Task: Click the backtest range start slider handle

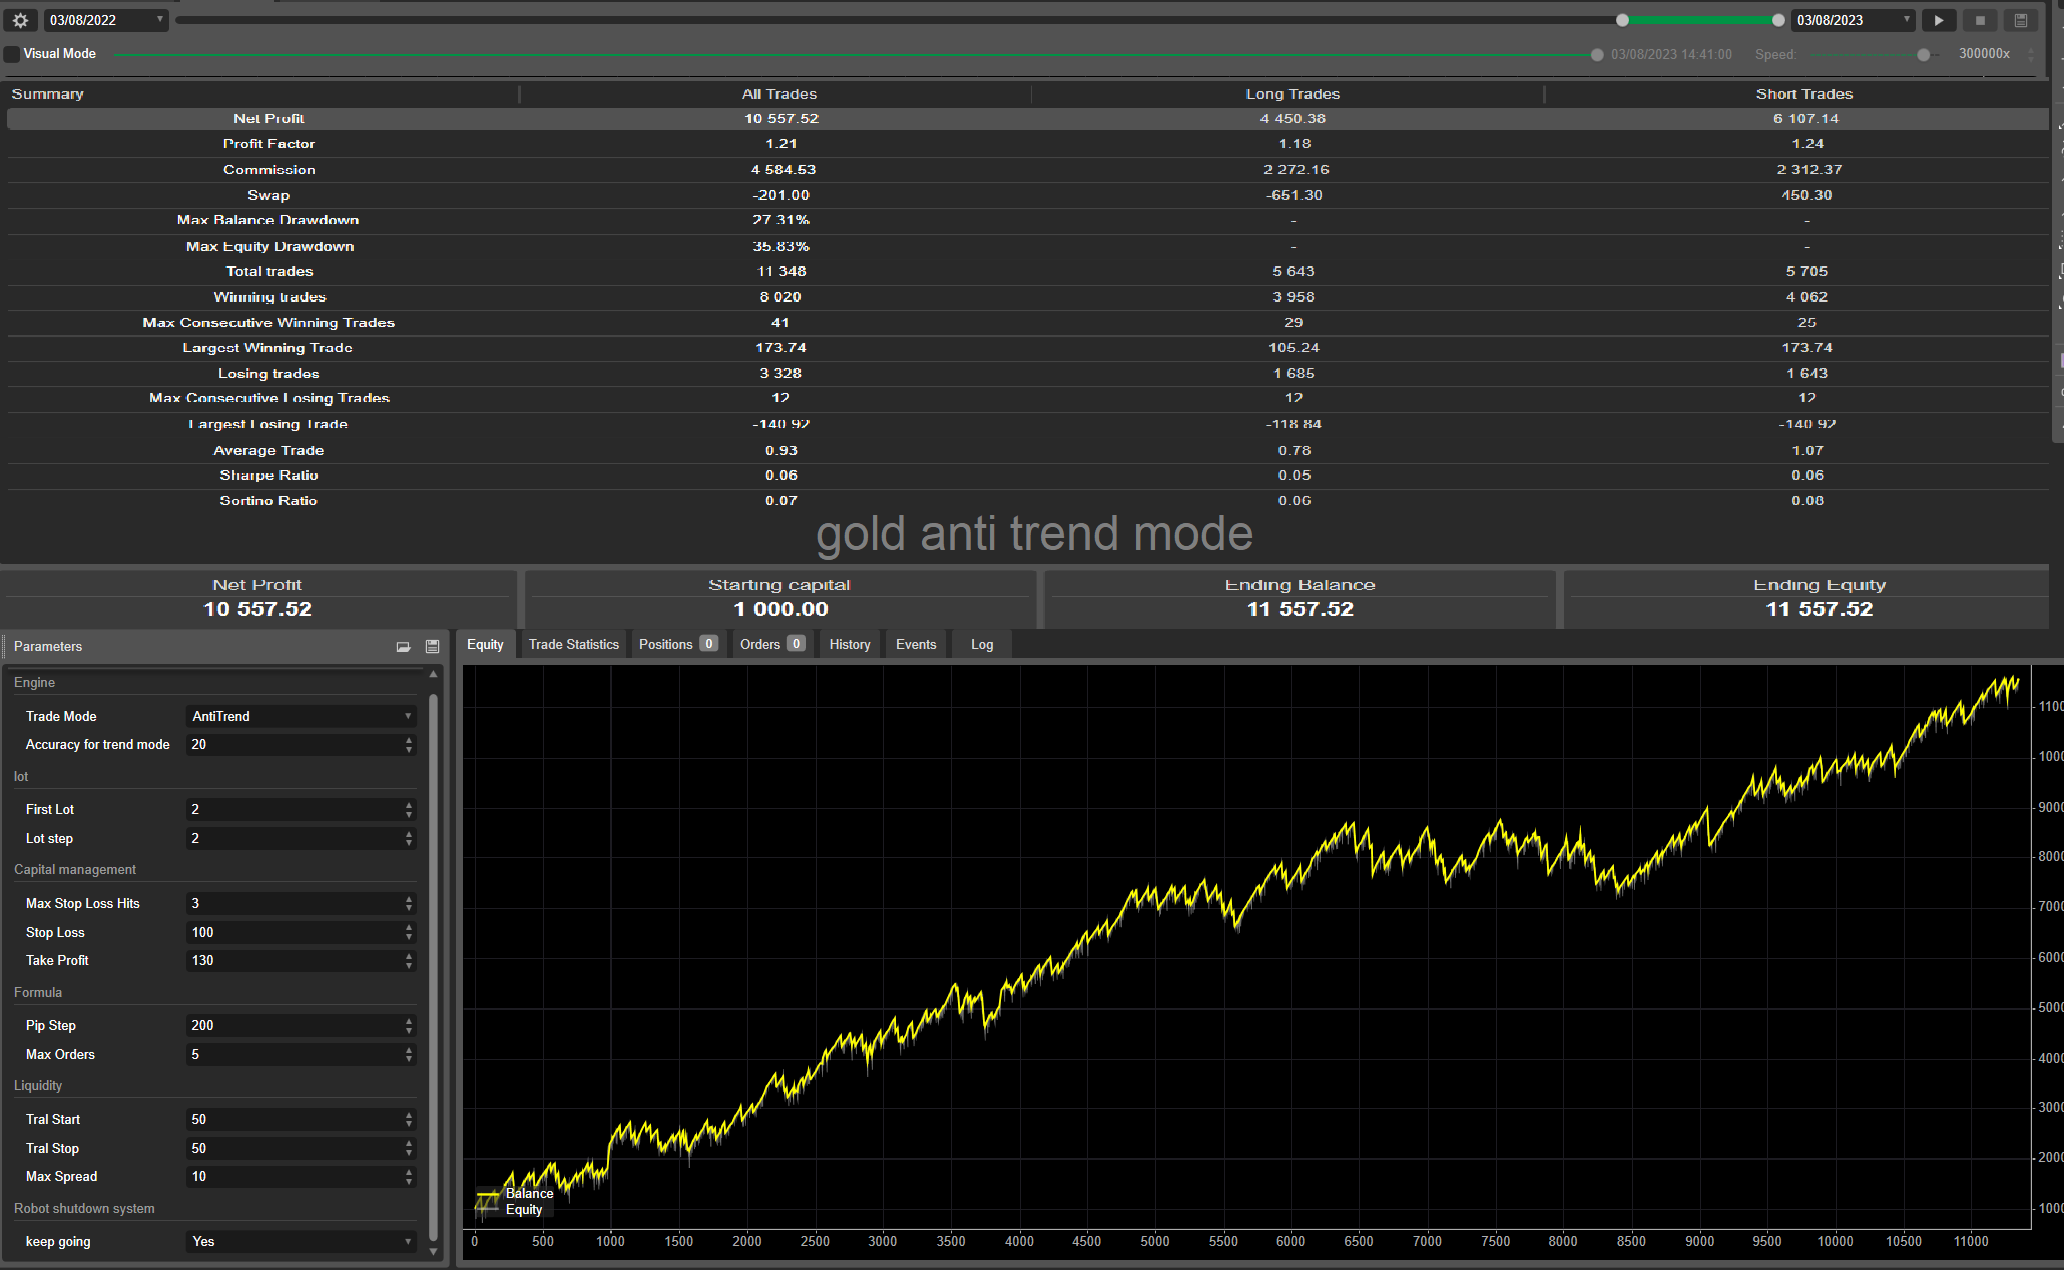Action: pos(1622,20)
